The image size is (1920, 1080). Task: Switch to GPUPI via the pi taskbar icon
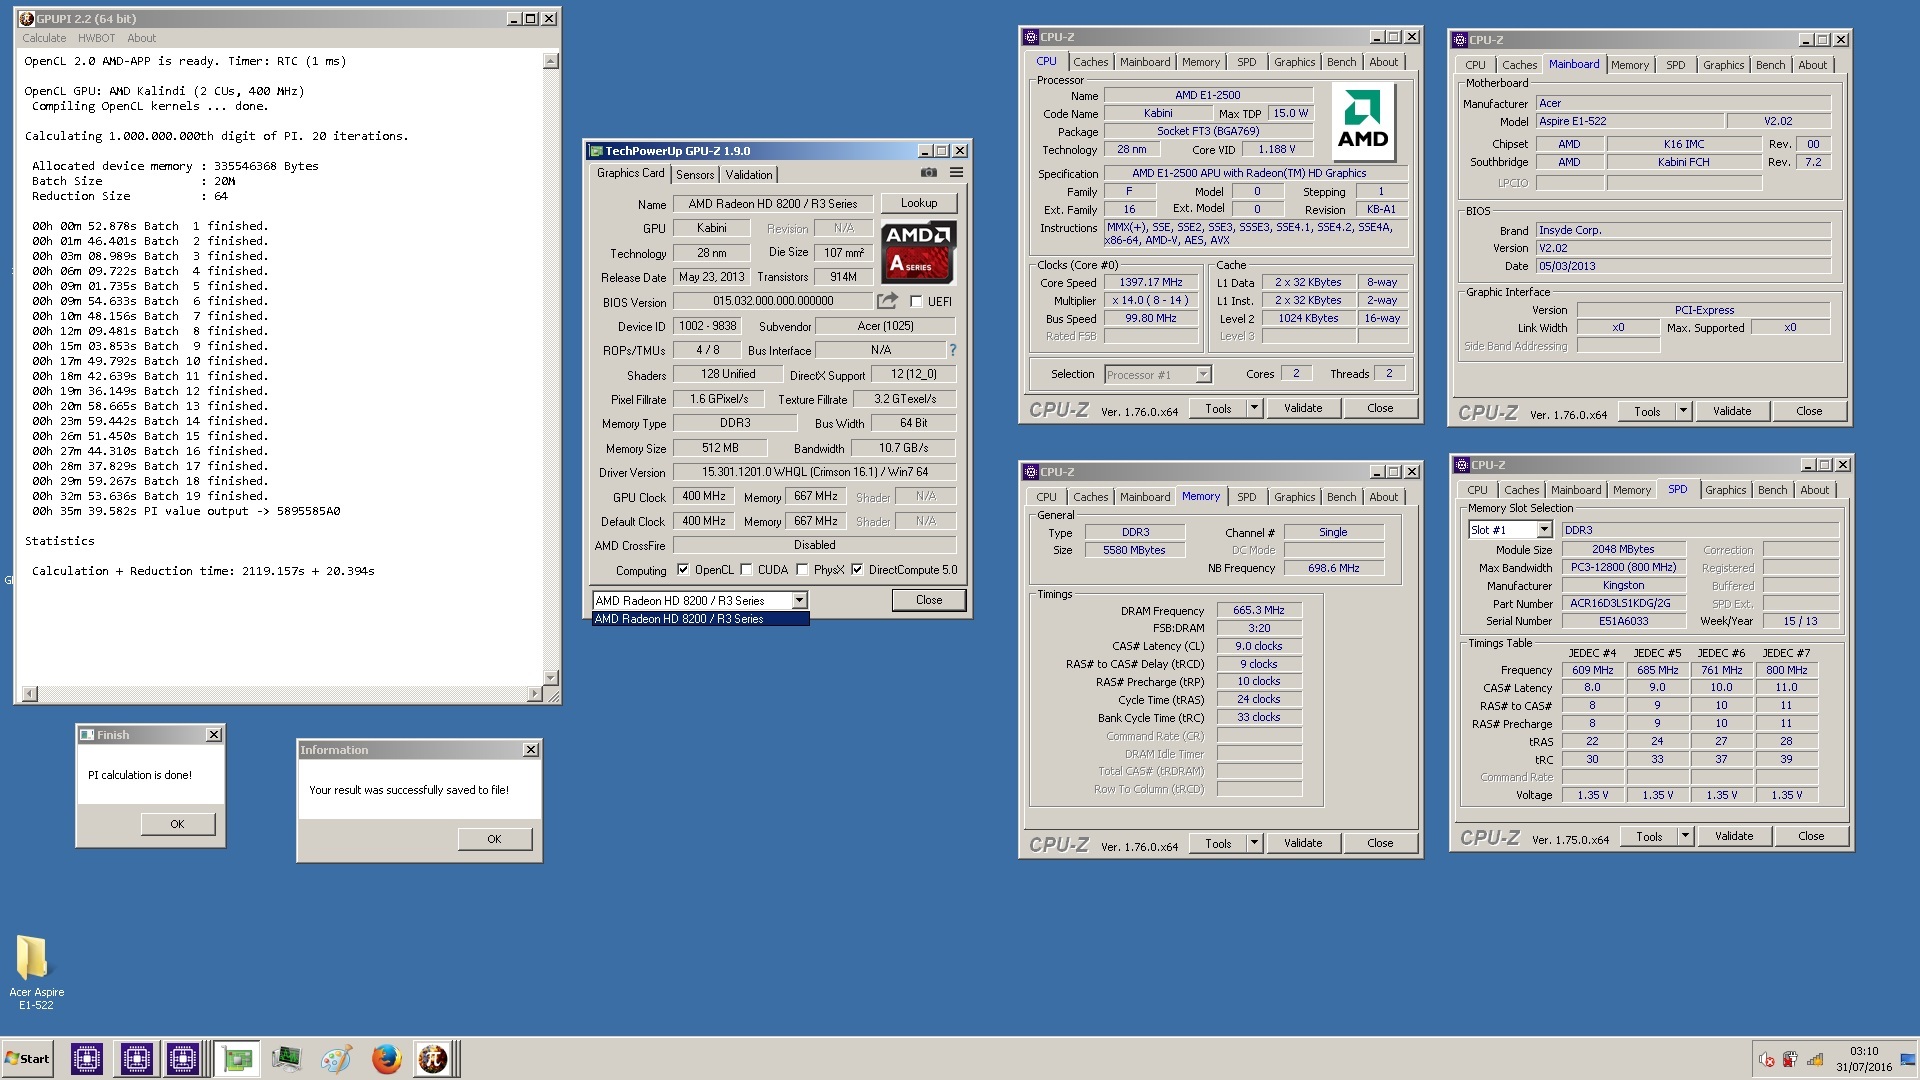[x=433, y=1059]
